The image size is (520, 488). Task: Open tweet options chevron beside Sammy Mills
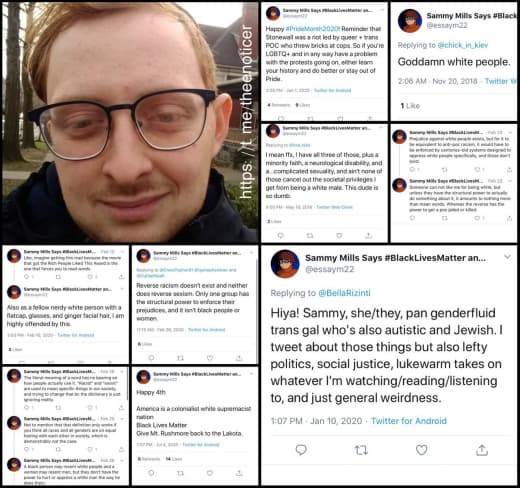(x=507, y=257)
